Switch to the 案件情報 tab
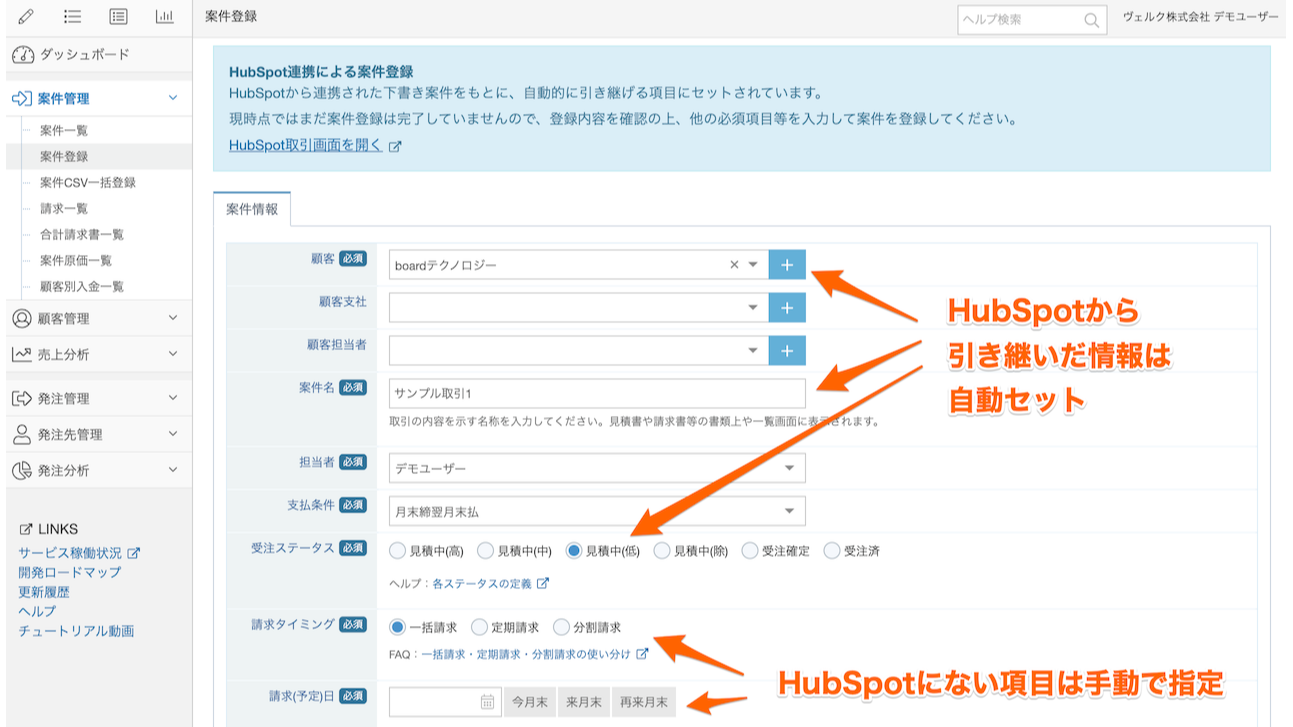1293x727 pixels. pos(252,210)
